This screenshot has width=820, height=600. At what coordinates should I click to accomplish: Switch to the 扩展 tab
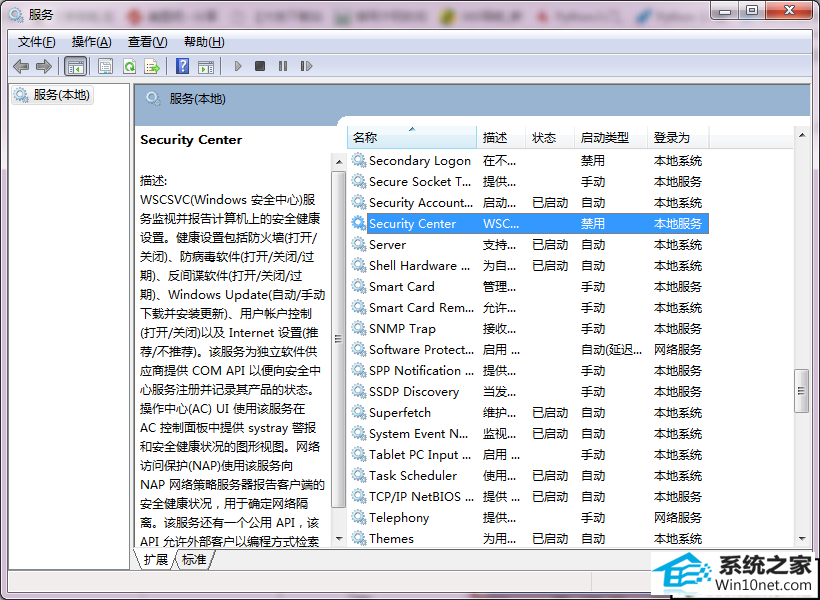click(155, 560)
